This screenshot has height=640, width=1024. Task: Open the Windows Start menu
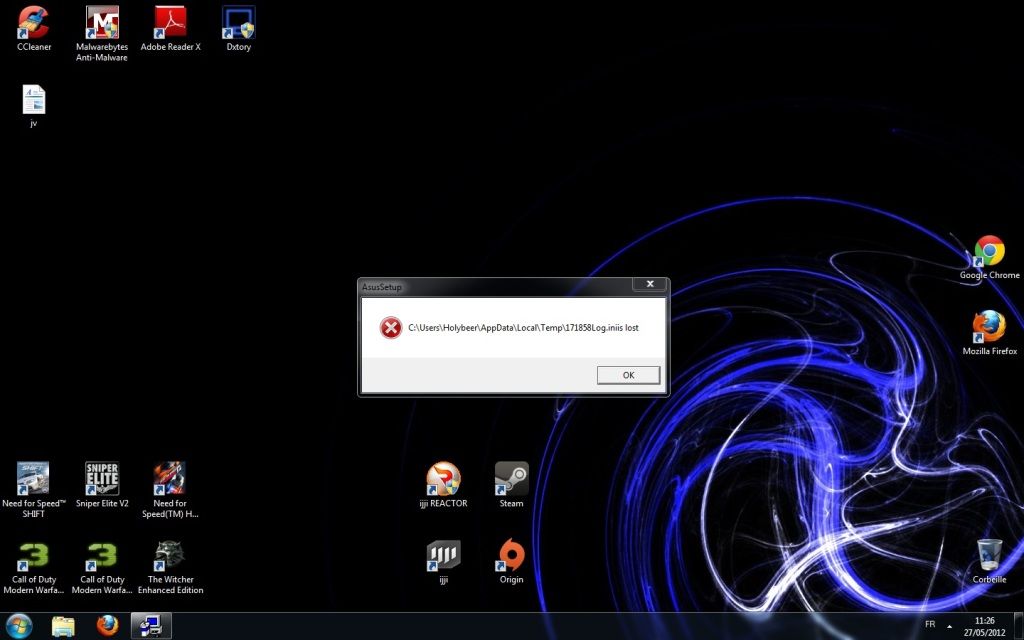click(19, 626)
